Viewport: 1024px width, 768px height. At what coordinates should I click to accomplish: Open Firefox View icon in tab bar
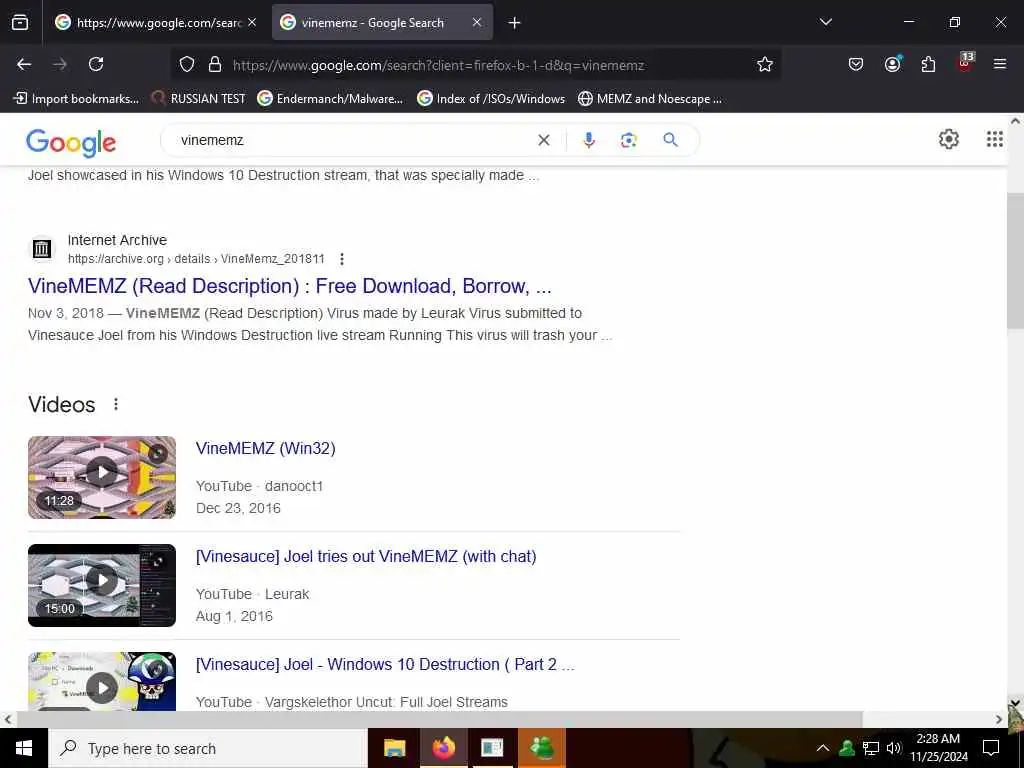coord(20,23)
